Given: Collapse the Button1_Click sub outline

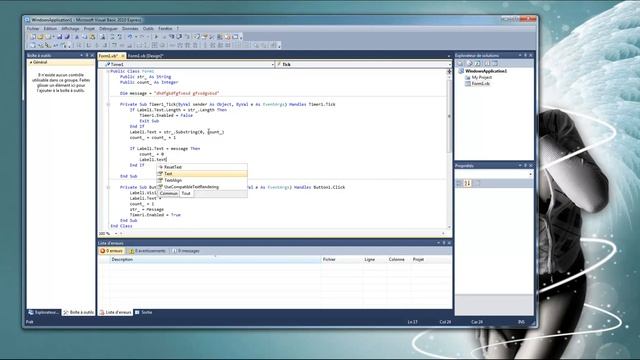Looking at the screenshot, I should (108, 187).
